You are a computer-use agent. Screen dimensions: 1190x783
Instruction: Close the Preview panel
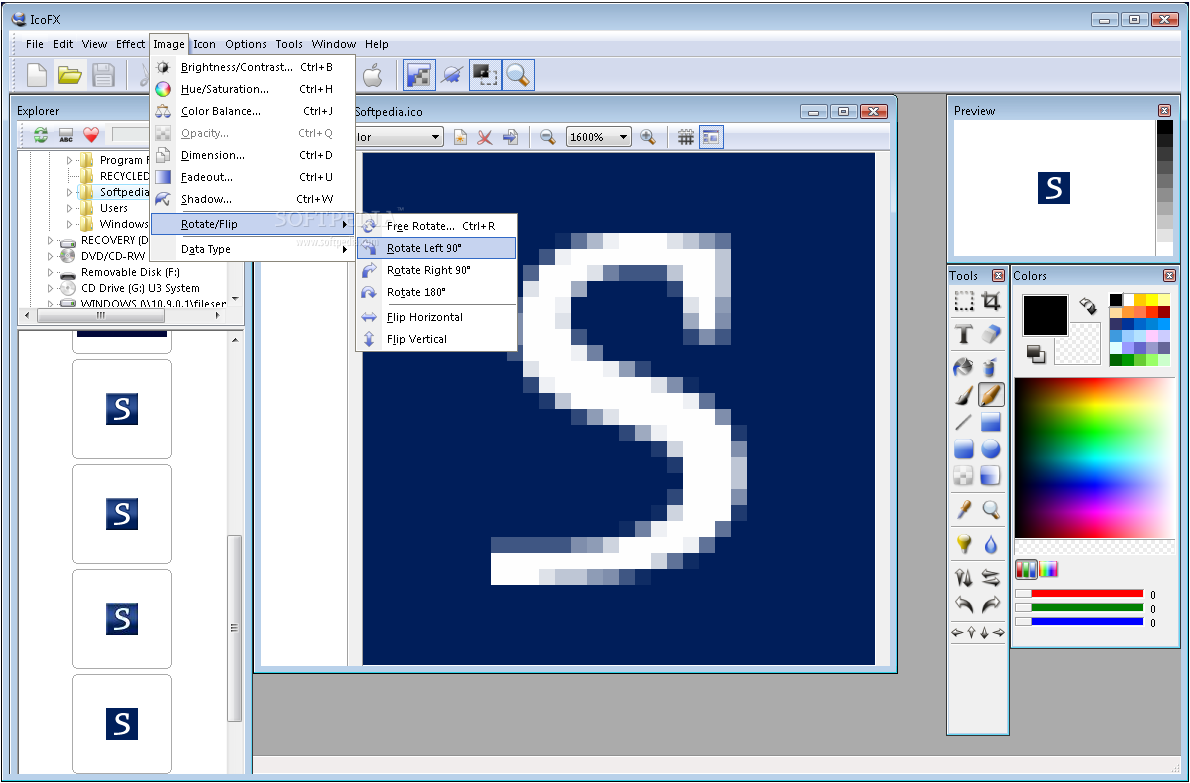tap(1164, 111)
